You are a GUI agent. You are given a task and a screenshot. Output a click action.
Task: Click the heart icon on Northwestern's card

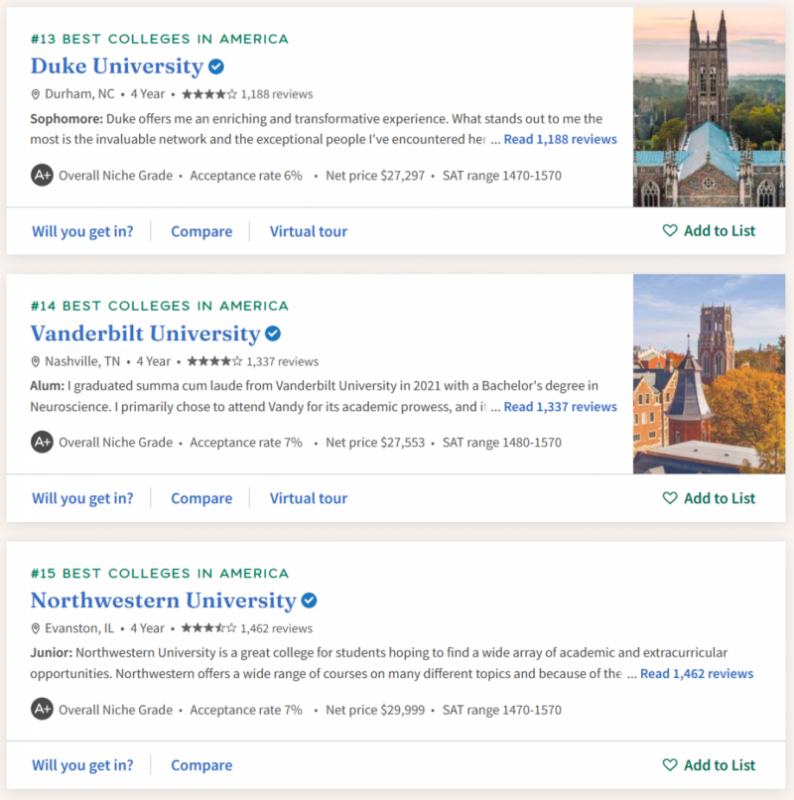click(x=670, y=765)
